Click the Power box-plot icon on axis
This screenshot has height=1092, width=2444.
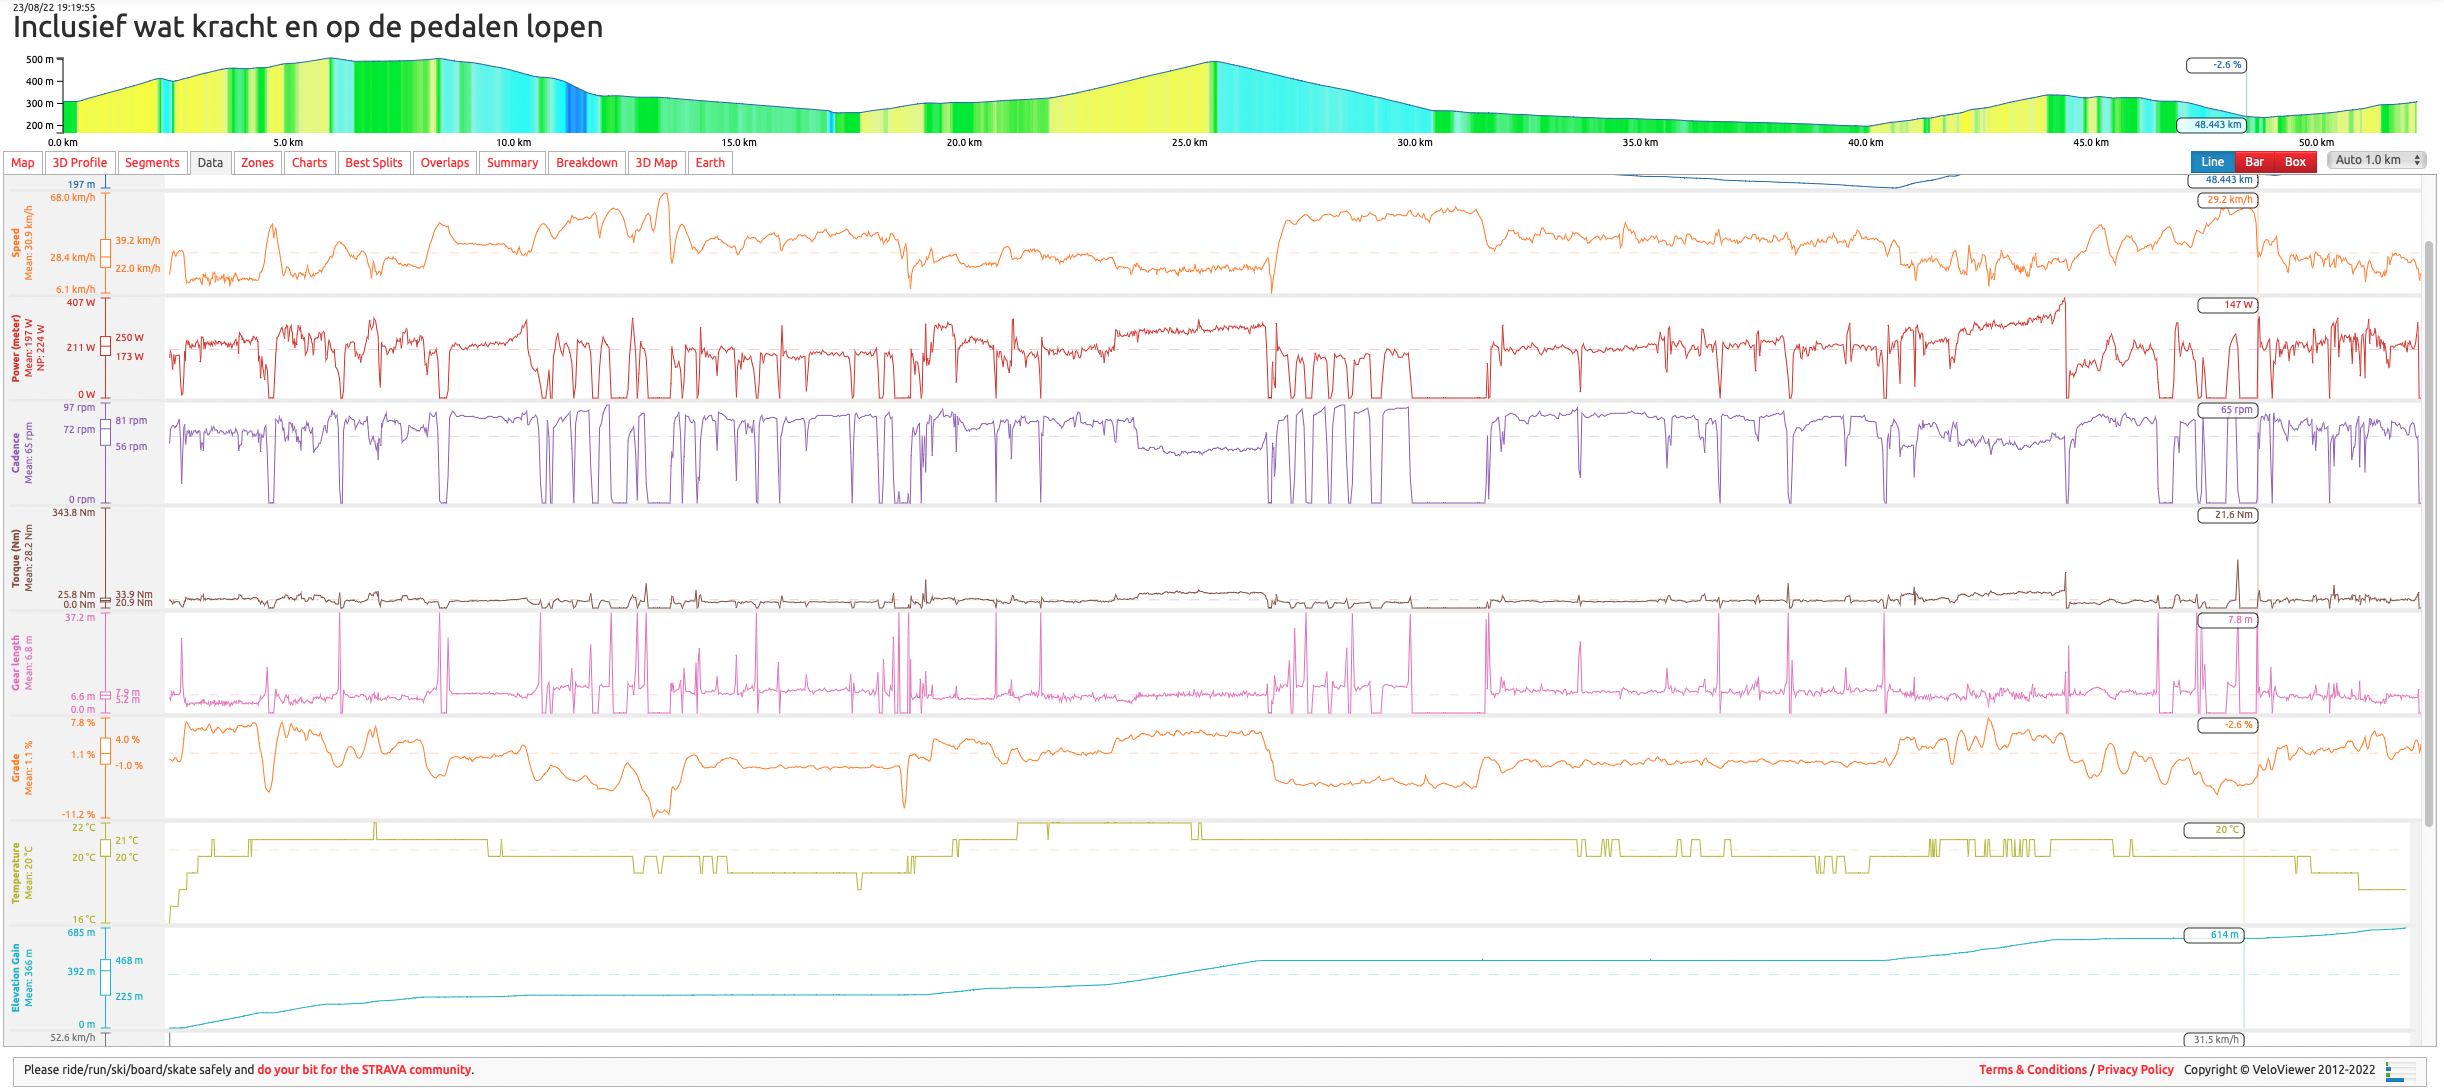click(105, 346)
